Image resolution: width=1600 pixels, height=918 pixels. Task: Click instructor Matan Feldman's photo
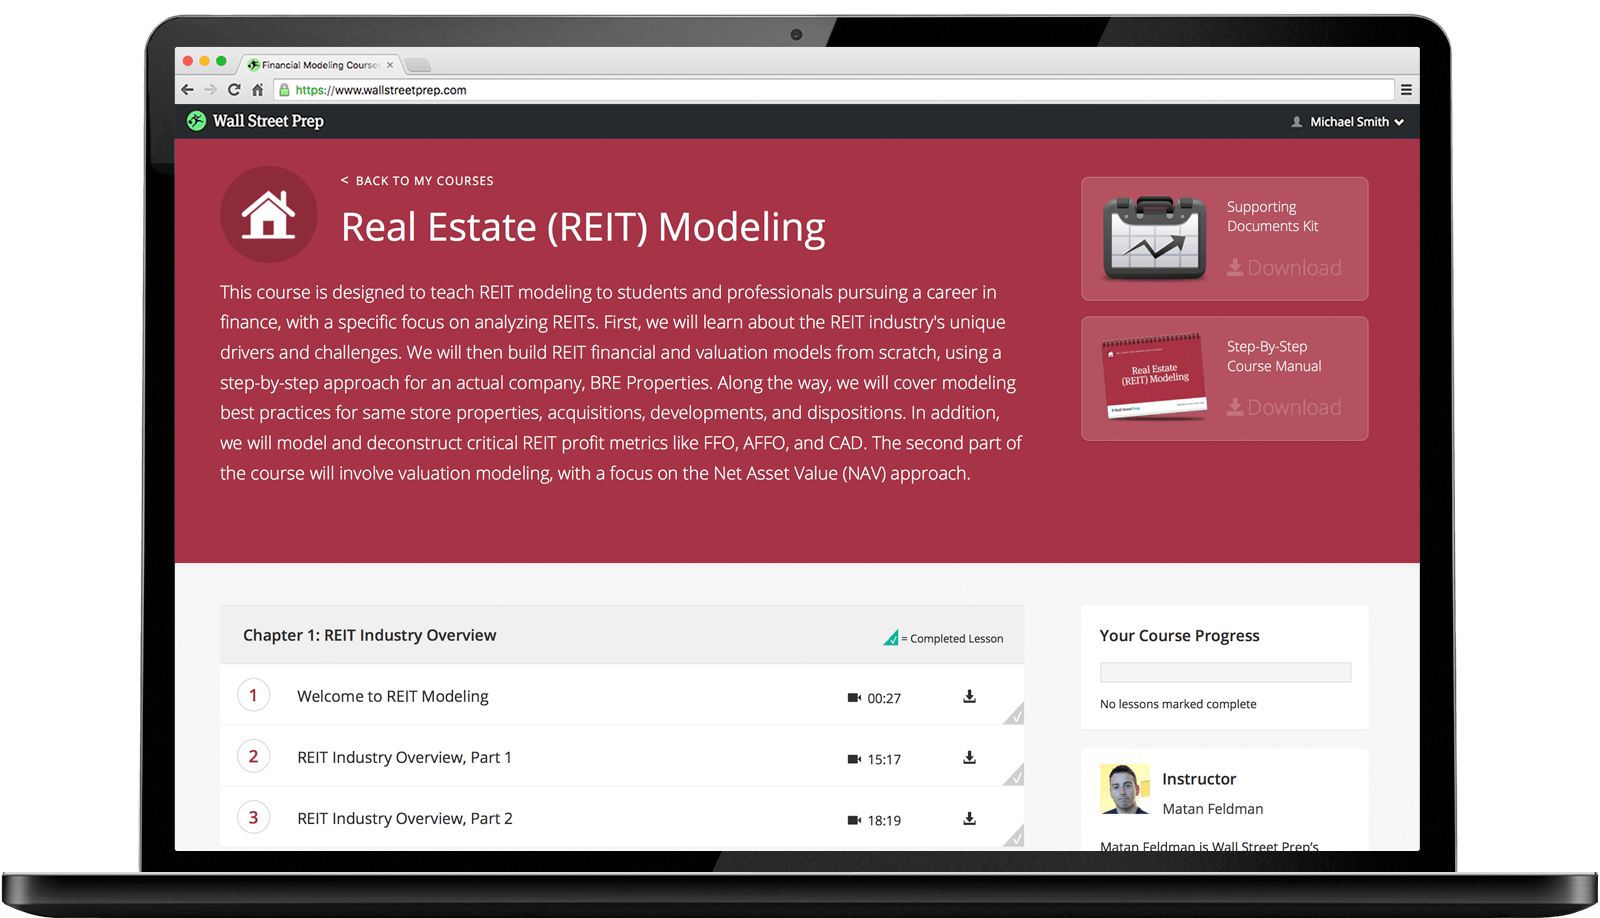[1125, 789]
